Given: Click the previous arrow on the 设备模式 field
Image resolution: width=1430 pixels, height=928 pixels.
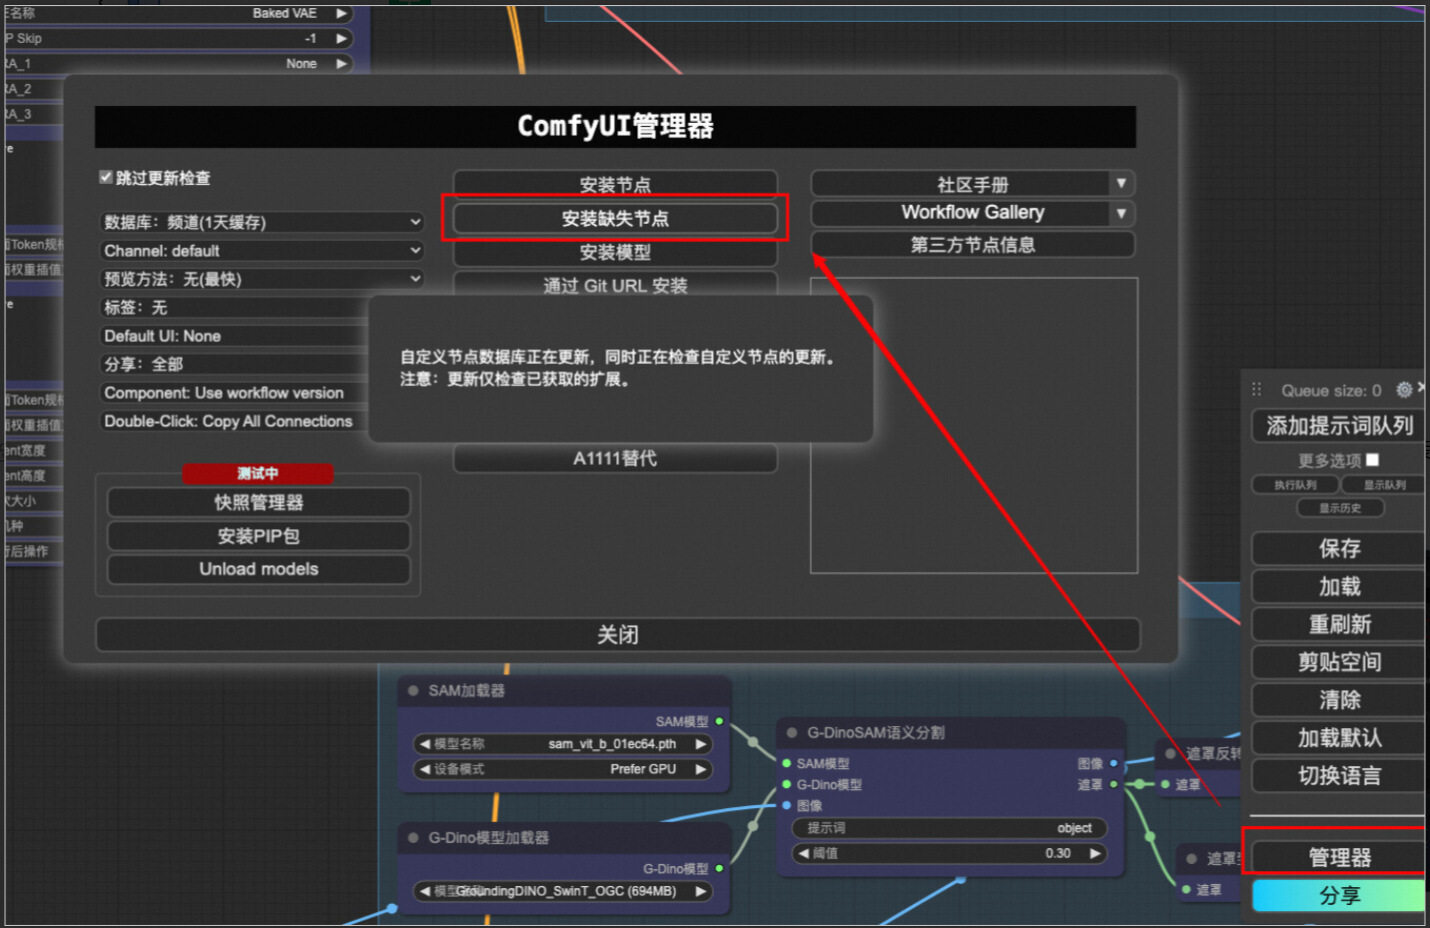Looking at the screenshot, I should tap(425, 769).
